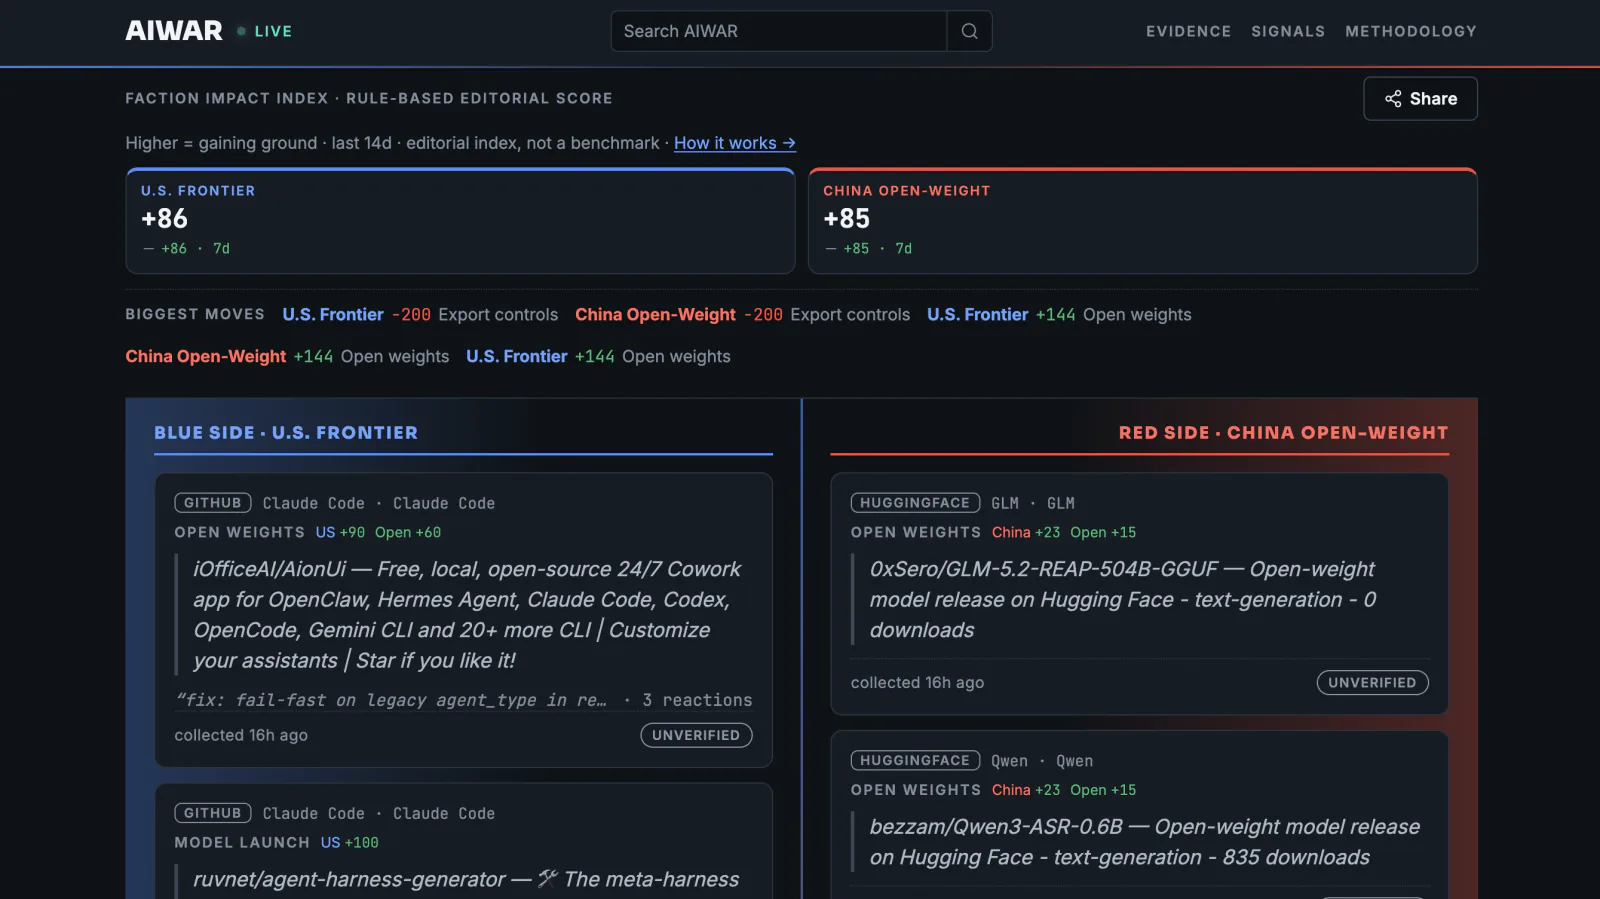Click the GITHUB badge on ruvnet/agent-harness-generator card
The image size is (1600, 899).
pyautogui.click(x=213, y=813)
